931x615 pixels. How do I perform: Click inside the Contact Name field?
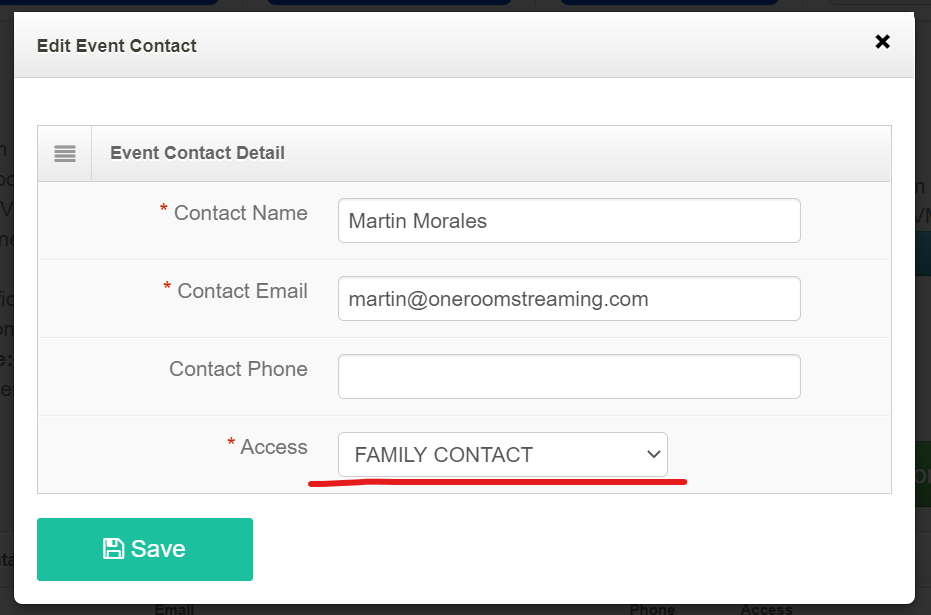point(568,220)
